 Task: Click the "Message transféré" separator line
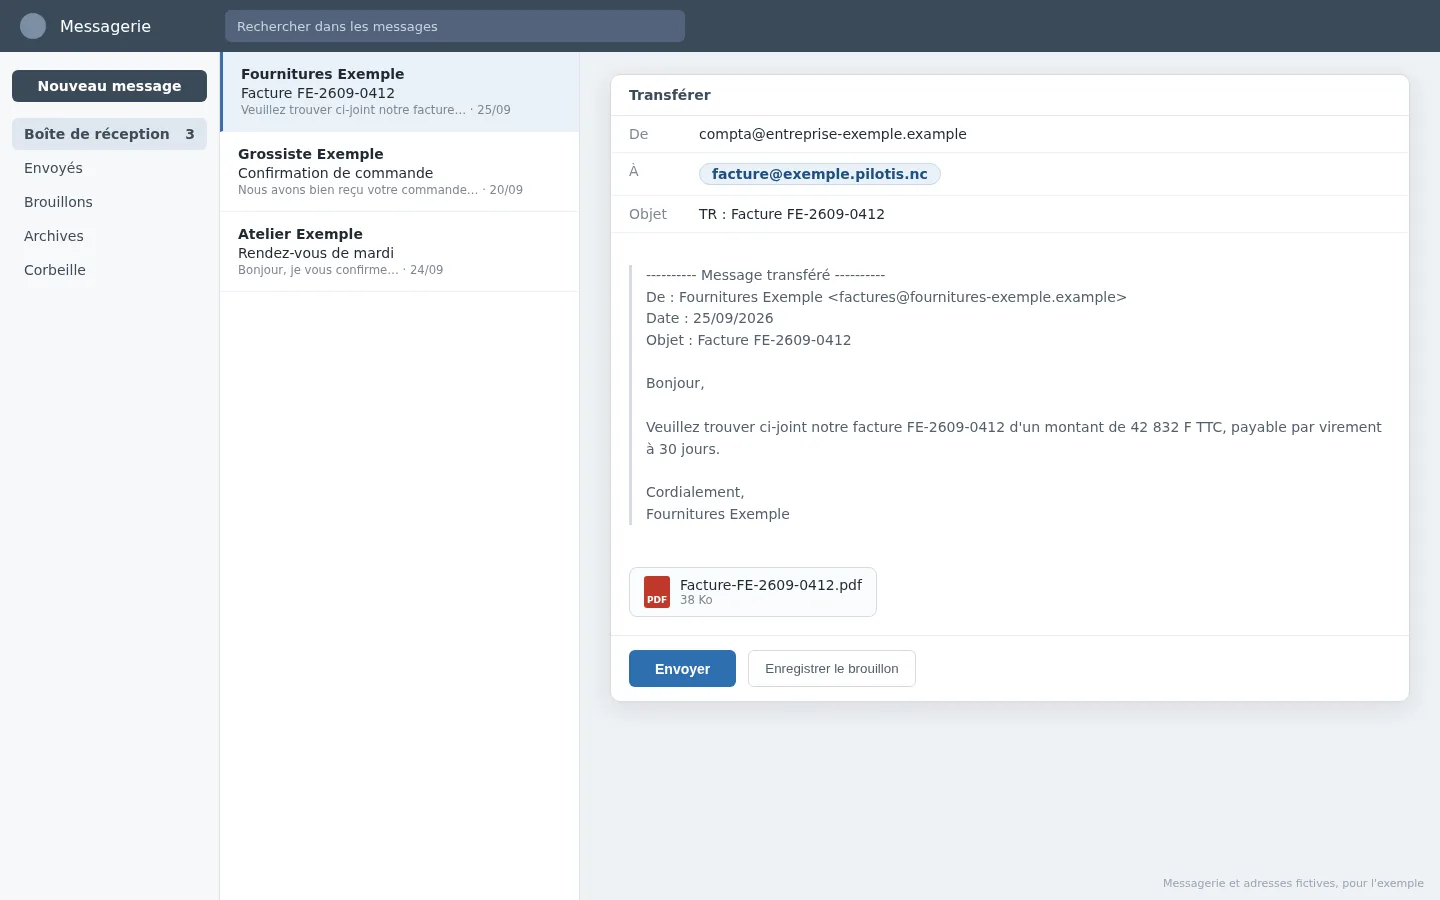[x=765, y=275]
